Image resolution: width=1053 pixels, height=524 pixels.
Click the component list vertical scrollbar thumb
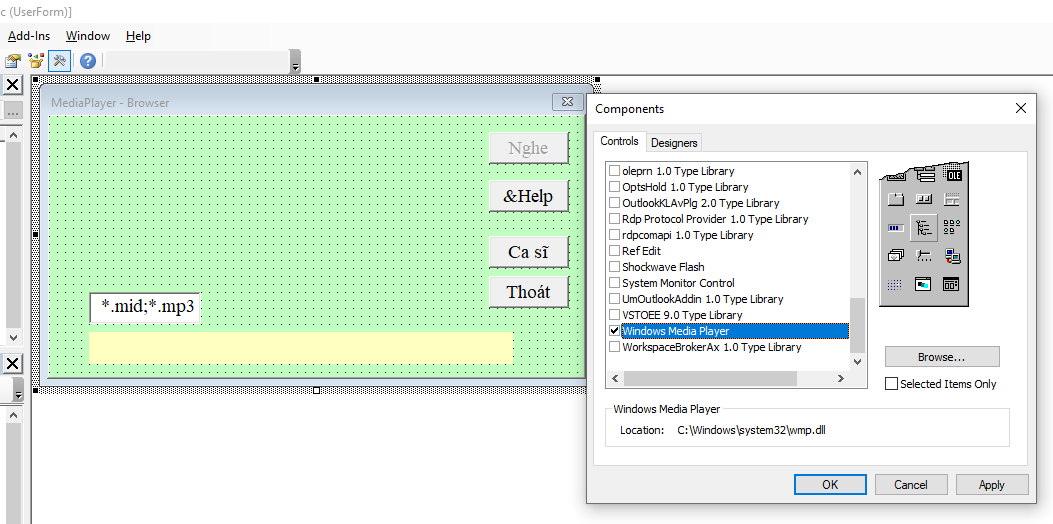857,326
